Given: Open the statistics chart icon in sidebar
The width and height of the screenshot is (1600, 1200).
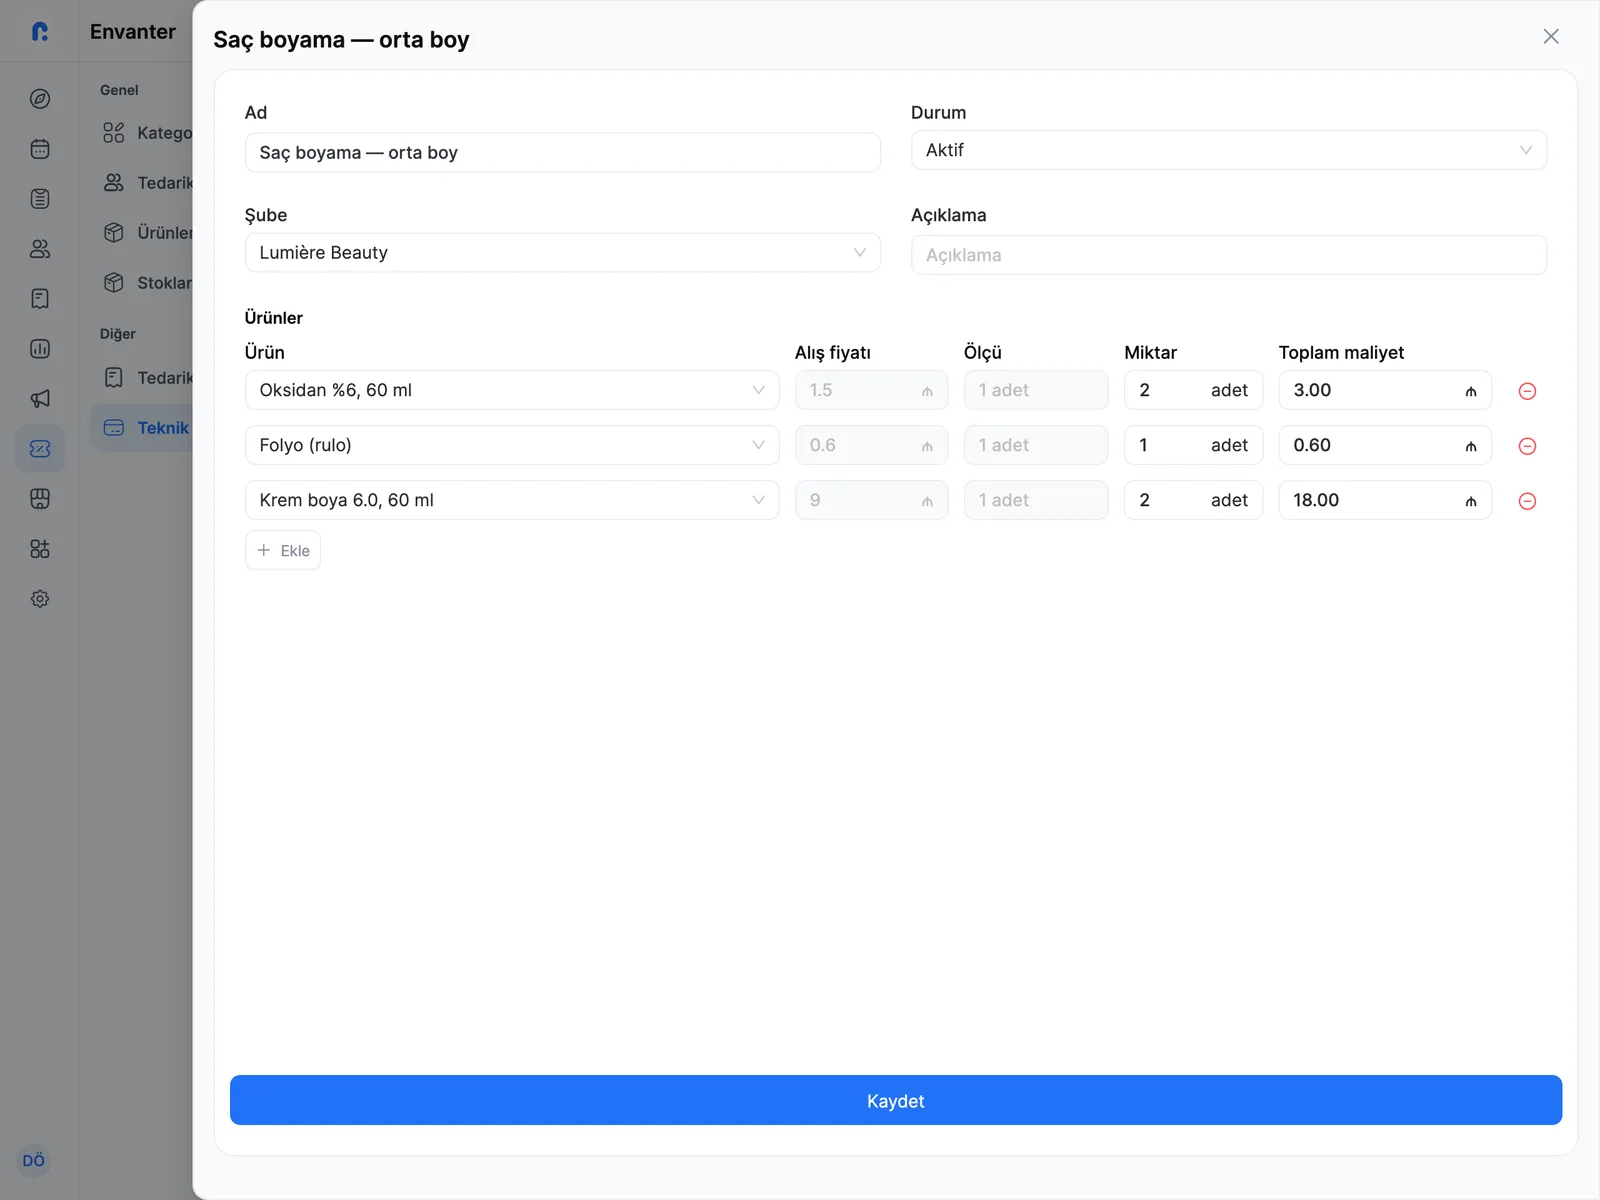Looking at the screenshot, I should coord(40,349).
